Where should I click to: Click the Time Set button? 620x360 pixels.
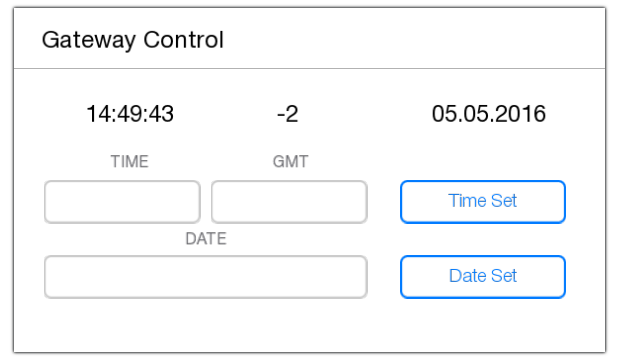click(x=483, y=202)
